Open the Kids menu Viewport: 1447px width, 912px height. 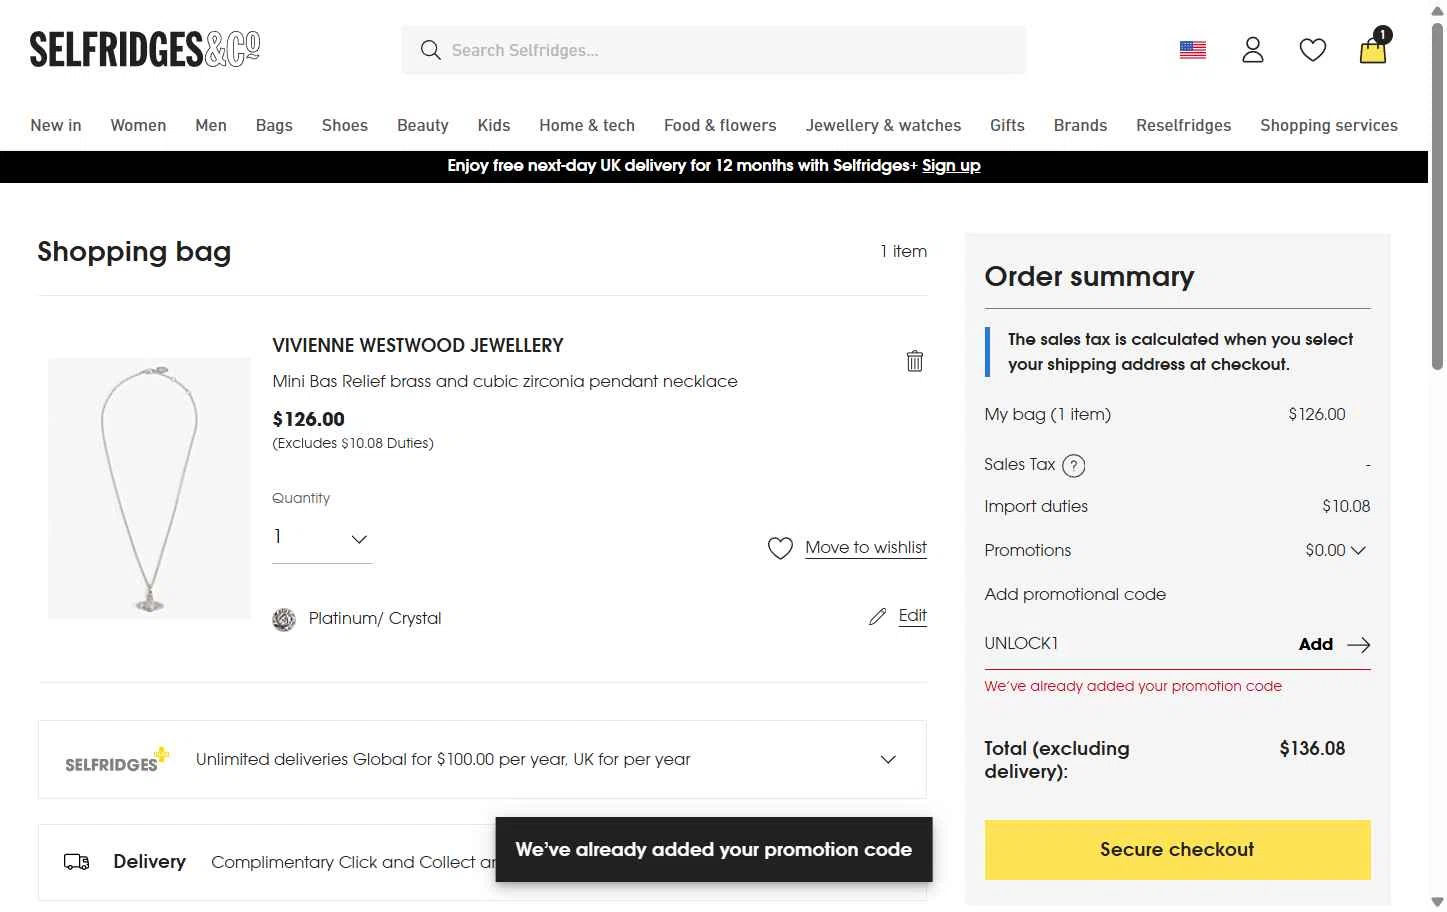pyautogui.click(x=494, y=125)
